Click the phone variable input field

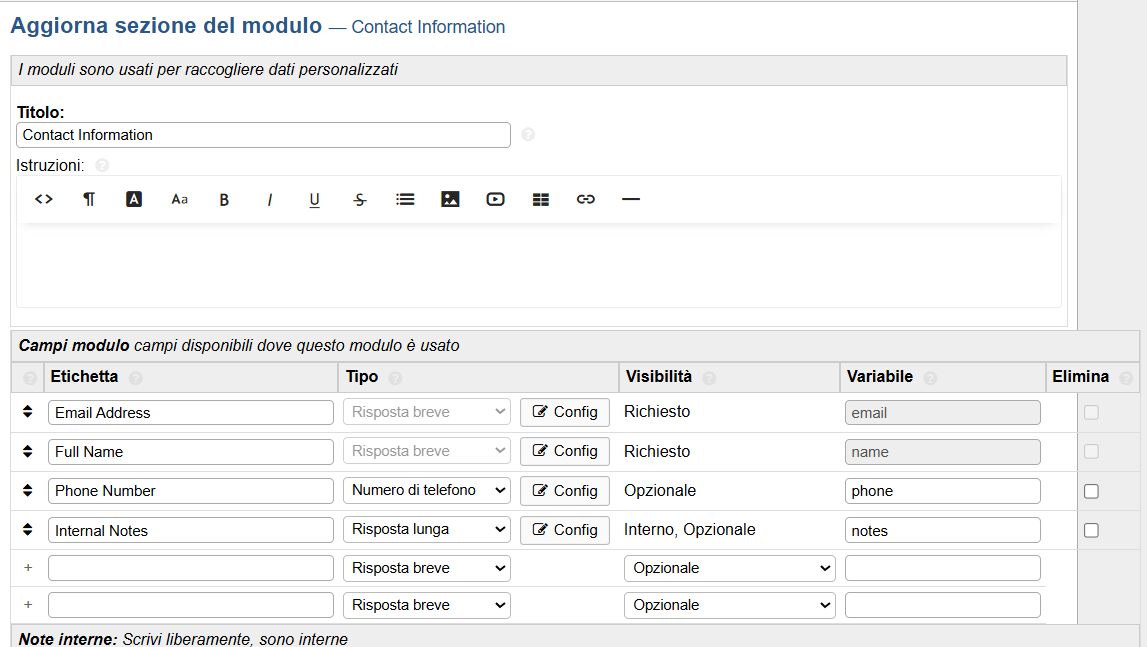click(x=942, y=491)
